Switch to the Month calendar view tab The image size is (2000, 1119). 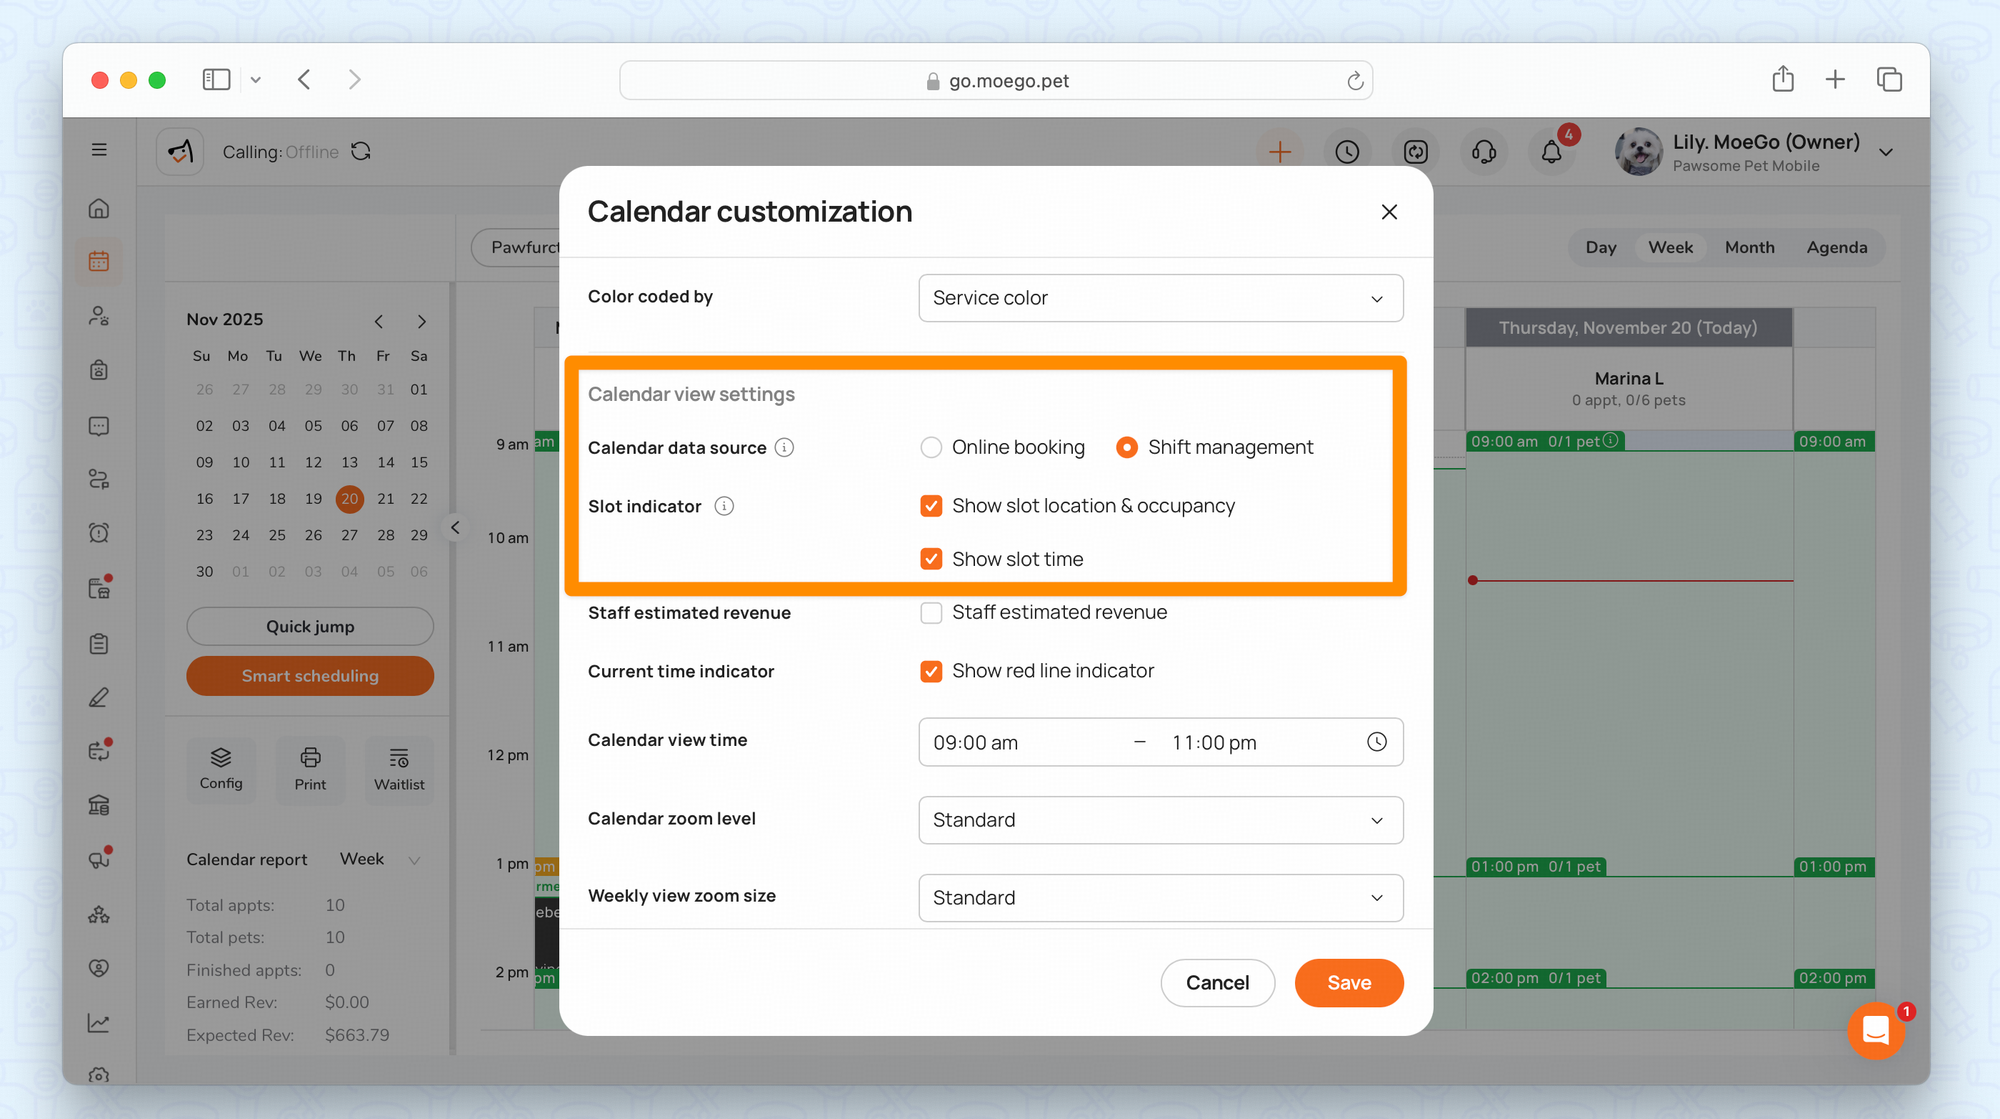coord(1749,247)
